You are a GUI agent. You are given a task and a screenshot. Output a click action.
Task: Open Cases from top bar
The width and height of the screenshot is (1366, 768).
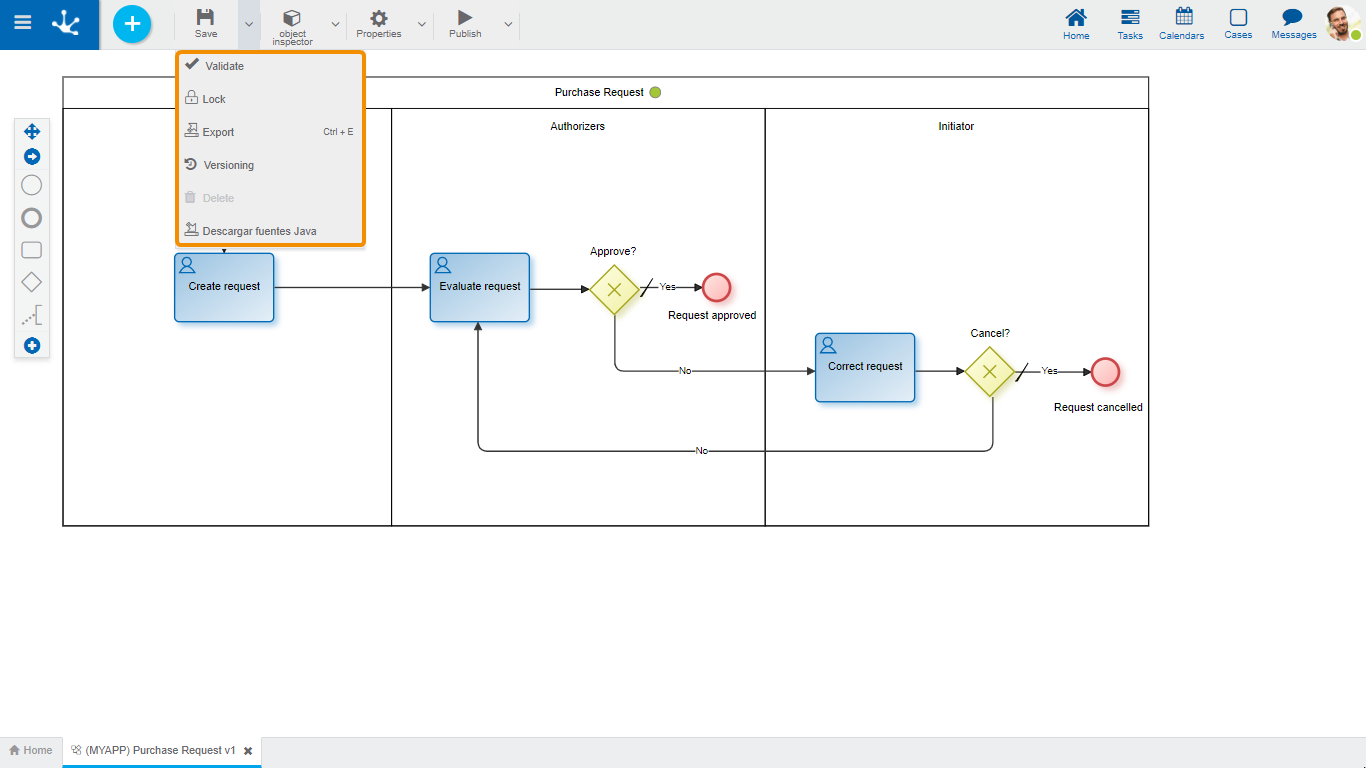[1238, 24]
